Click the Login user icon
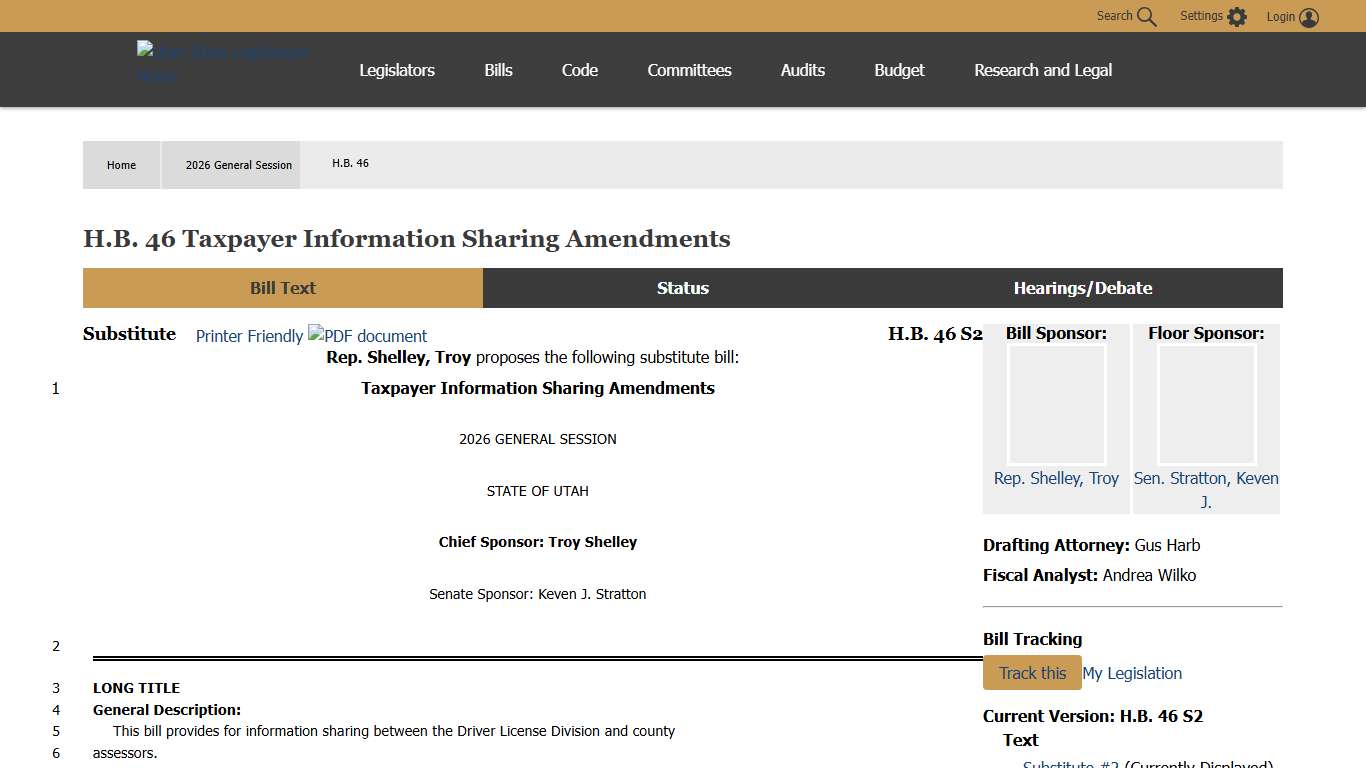Image resolution: width=1366 pixels, height=768 pixels. 1309,17
